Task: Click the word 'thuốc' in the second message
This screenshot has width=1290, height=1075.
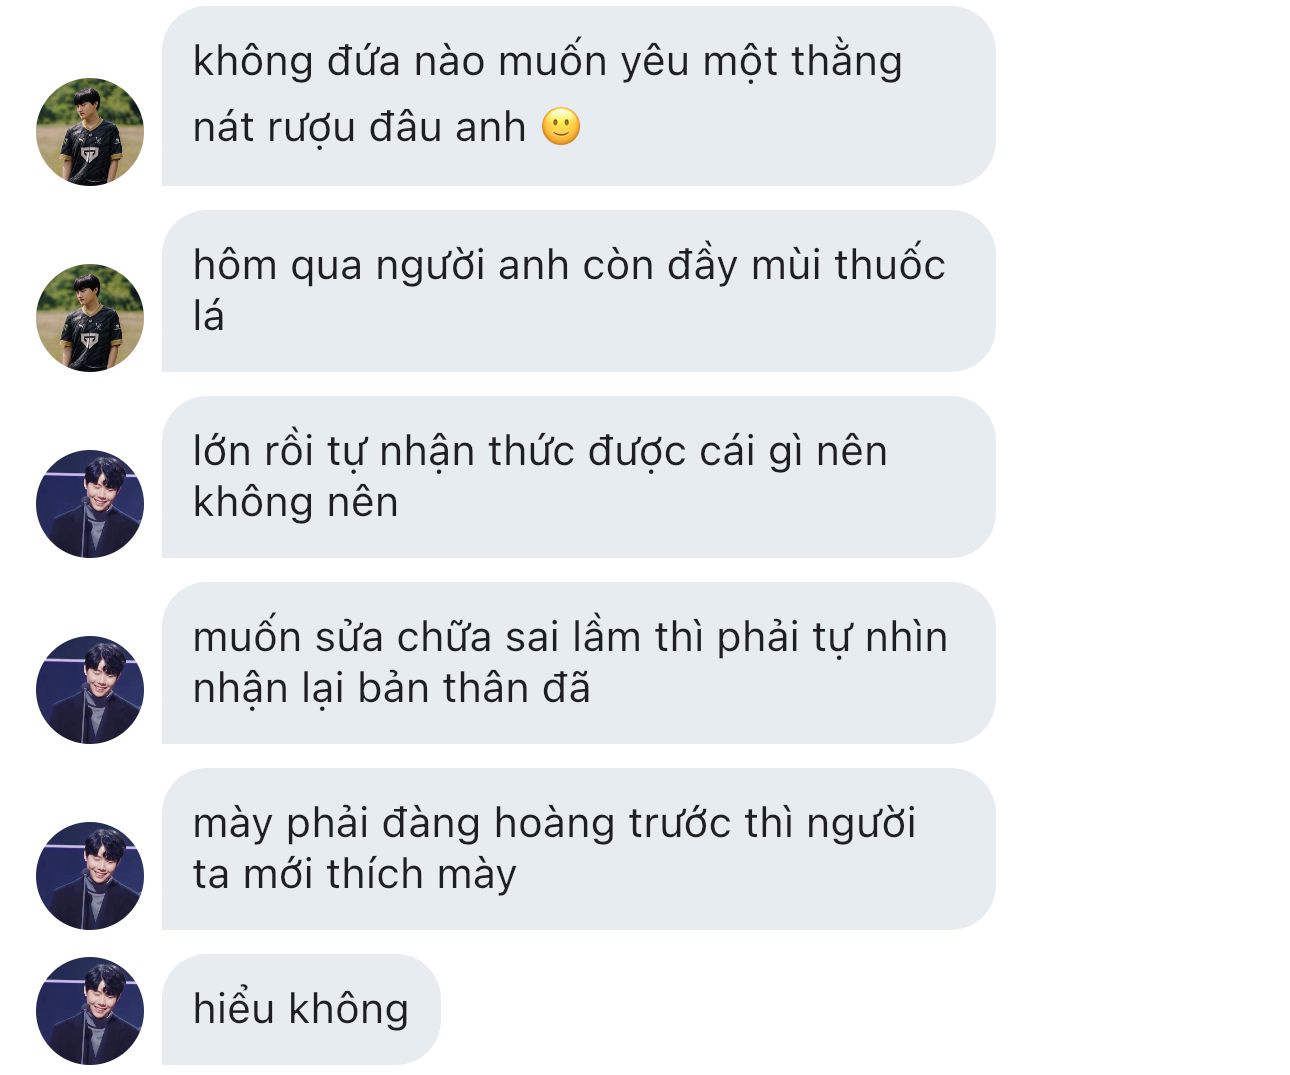Action: coord(889,266)
